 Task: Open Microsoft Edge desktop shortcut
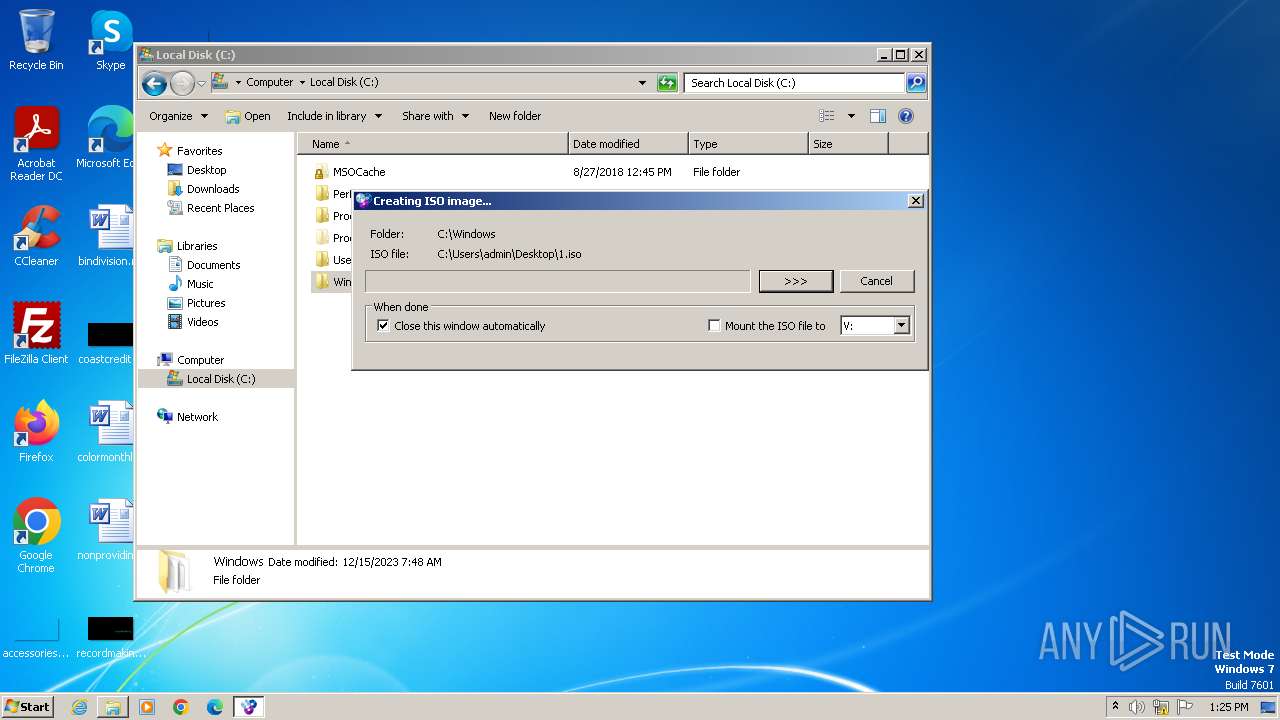105,138
